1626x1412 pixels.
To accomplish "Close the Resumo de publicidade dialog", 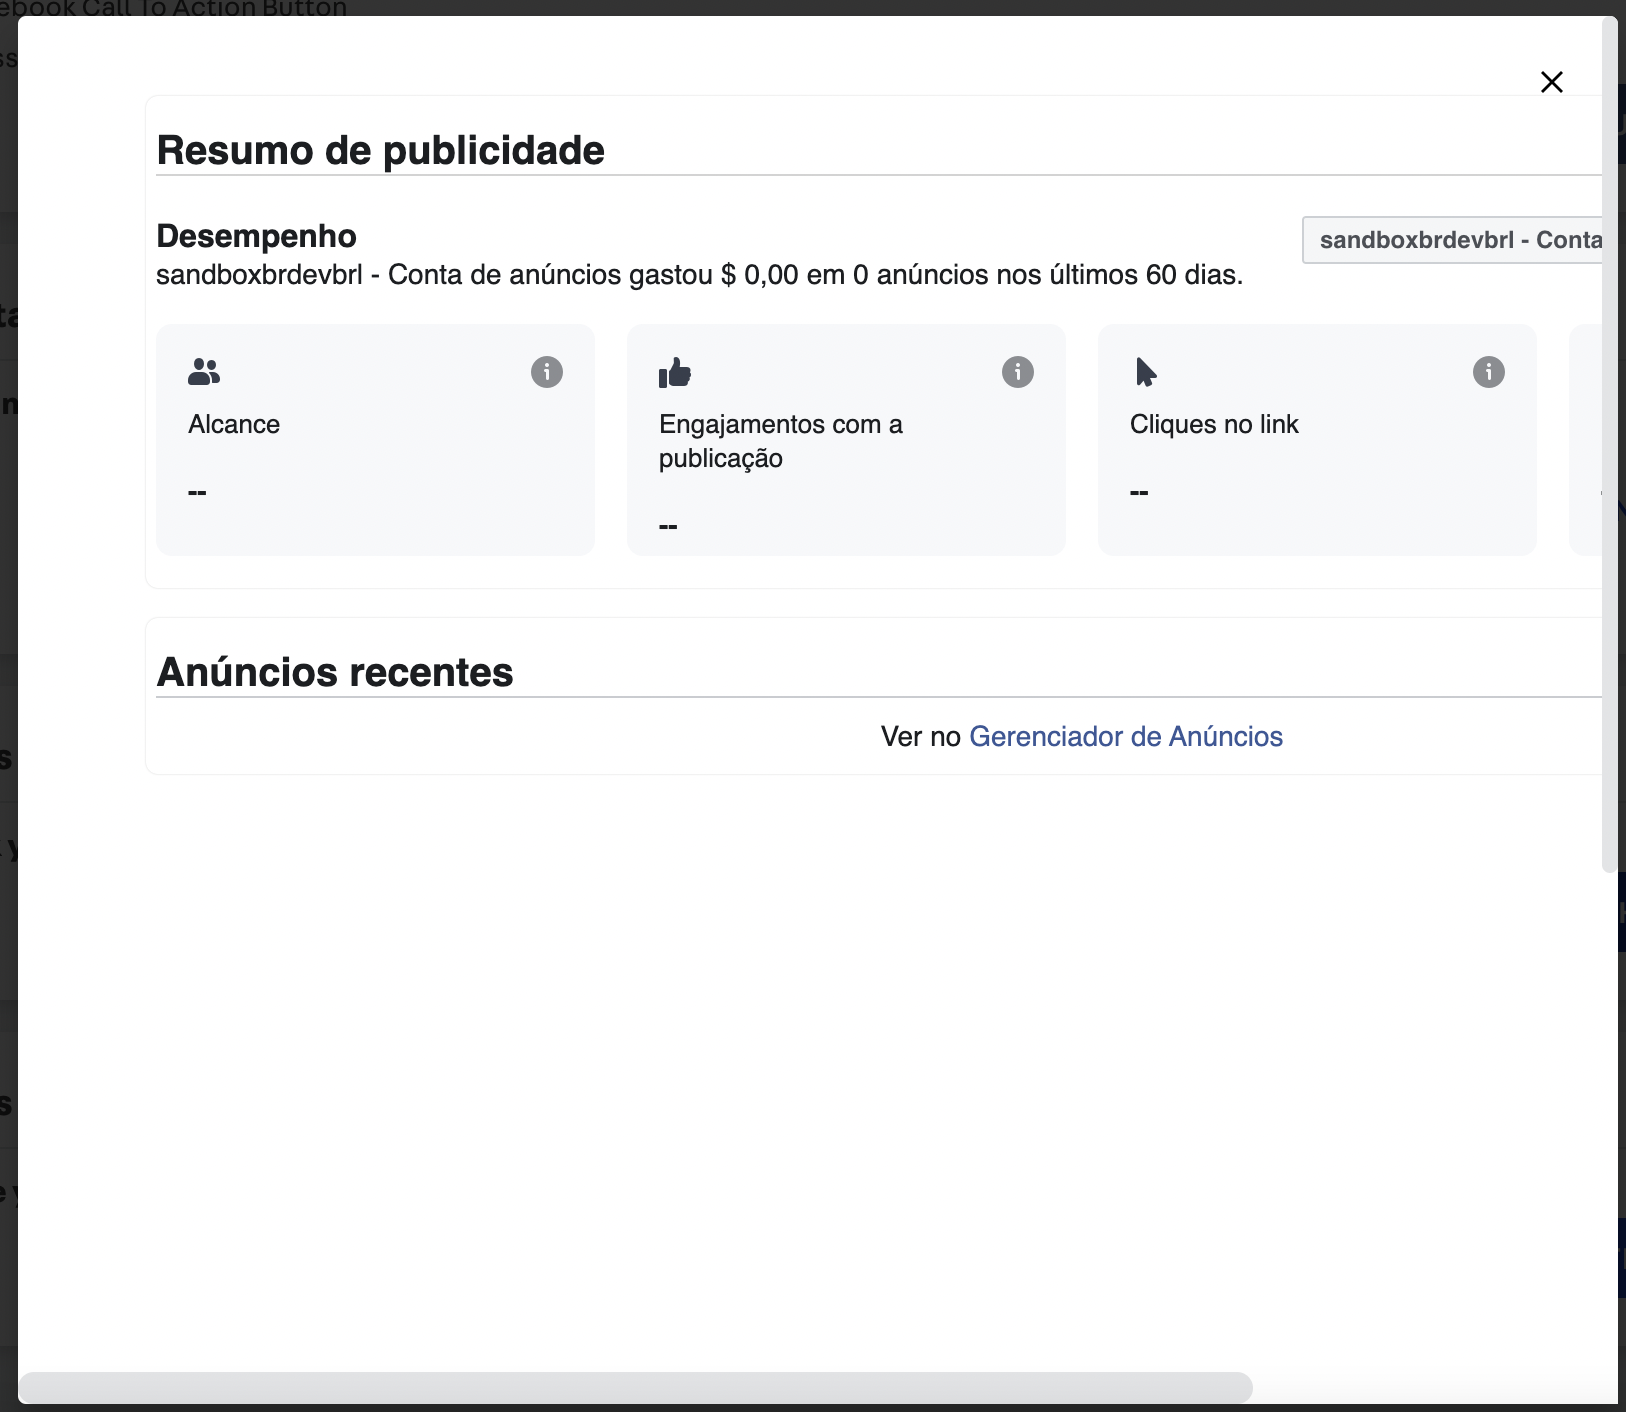I will click(1551, 82).
